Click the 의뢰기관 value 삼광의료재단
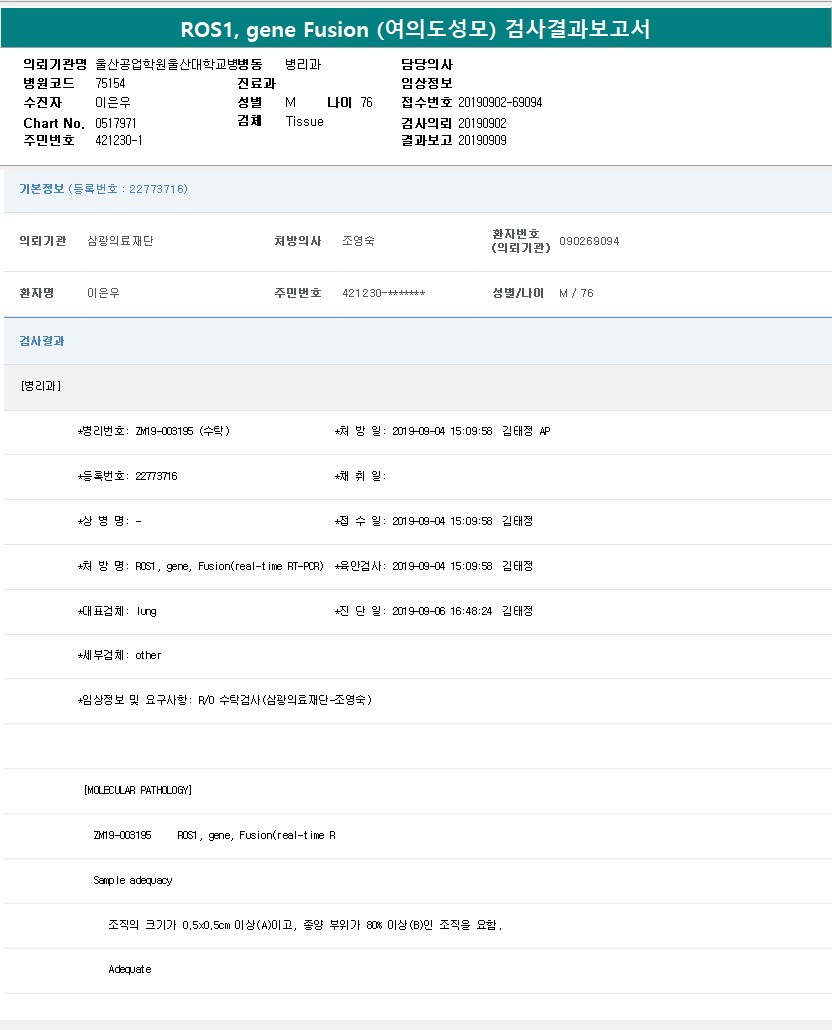The image size is (832, 1030). coord(120,241)
